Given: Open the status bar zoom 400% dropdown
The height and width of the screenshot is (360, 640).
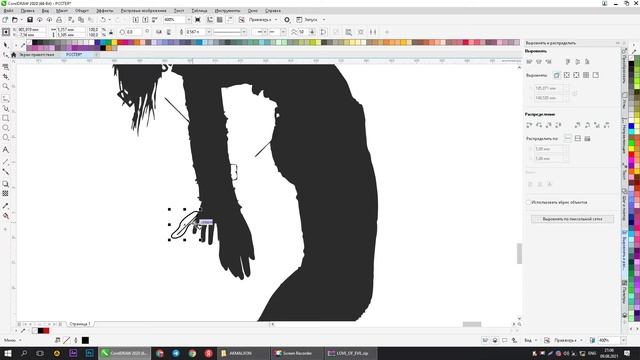Looking at the screenshot, I should click(x=623, y=340).
